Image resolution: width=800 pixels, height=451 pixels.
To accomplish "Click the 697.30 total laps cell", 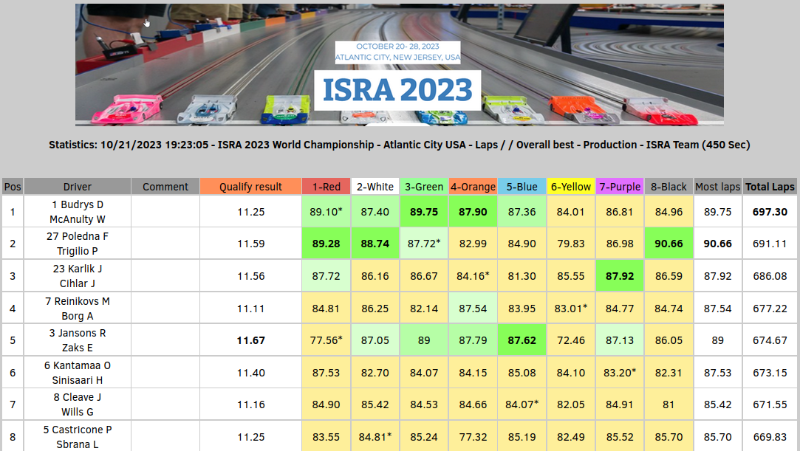I will point(768,212).
